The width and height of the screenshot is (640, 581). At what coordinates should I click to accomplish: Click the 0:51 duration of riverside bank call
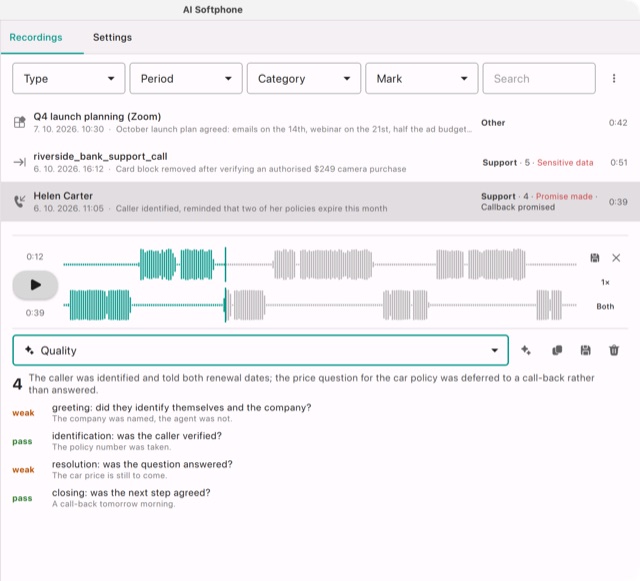click(619, 163)
